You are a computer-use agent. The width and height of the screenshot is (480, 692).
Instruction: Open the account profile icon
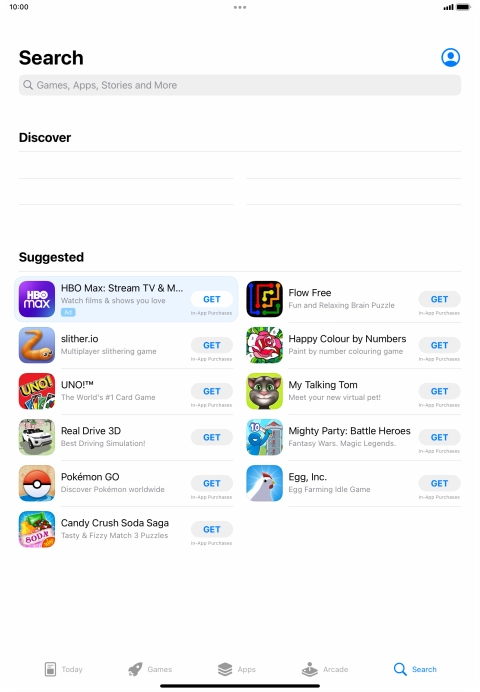tap(450, 57)
